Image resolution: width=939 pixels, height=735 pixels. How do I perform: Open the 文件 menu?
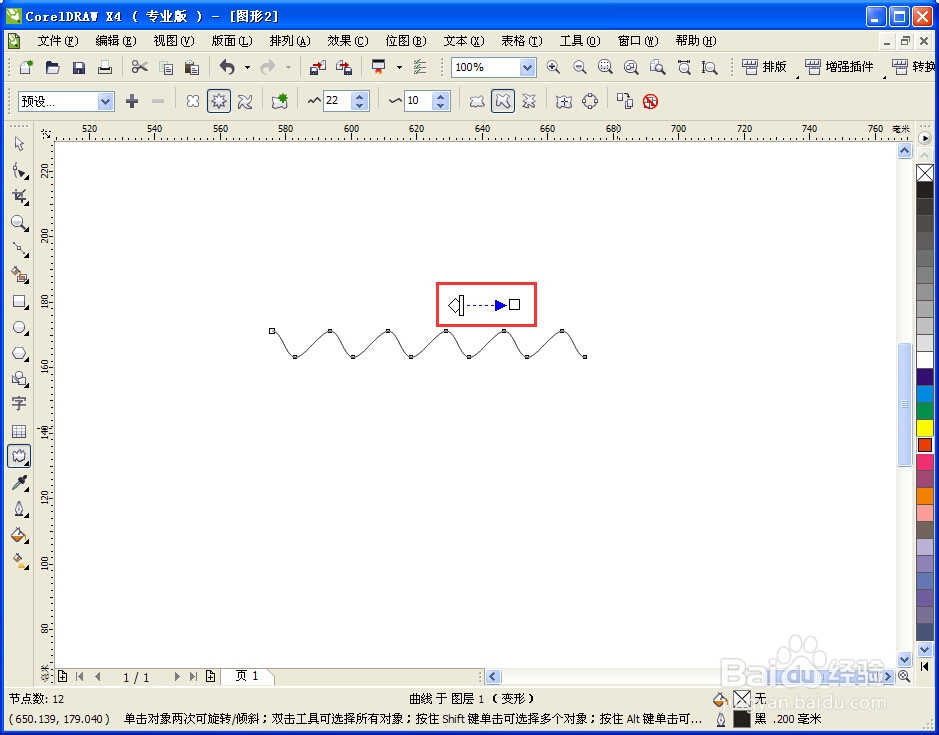coord(58,41)
